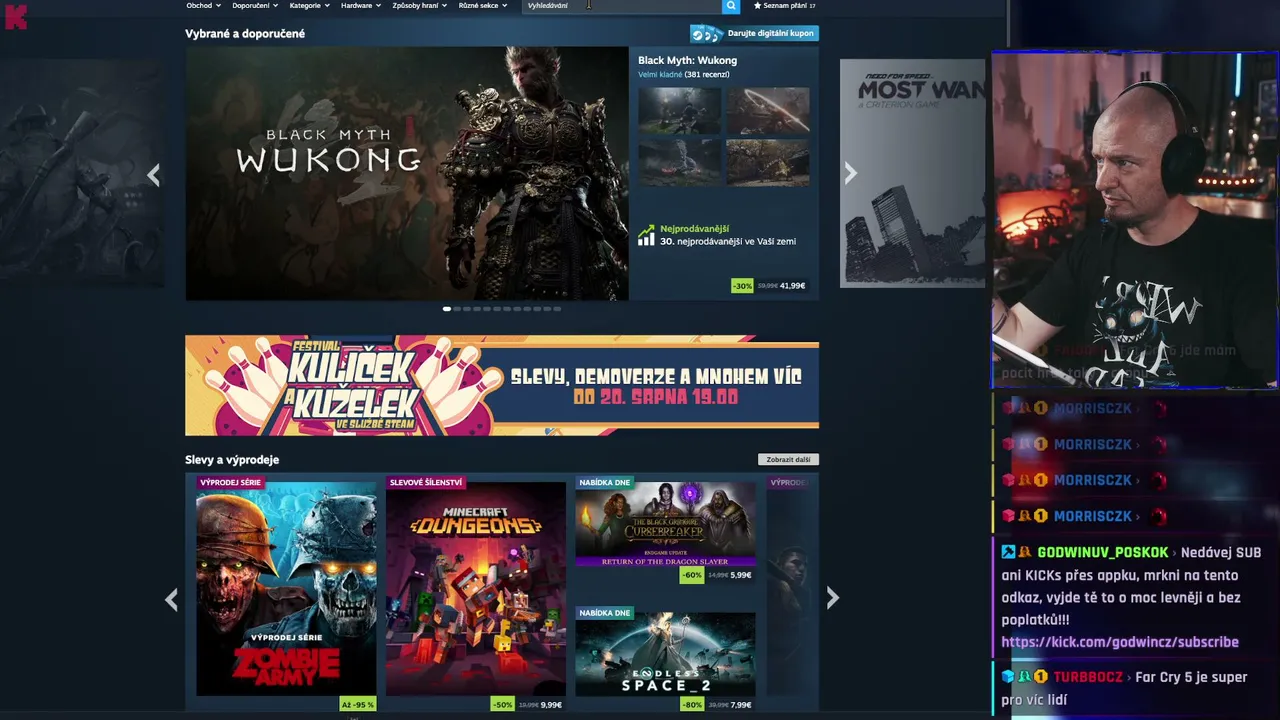
Task: Click the Až -95 % Zombie Army badge
Action: click(x=358, y=704)
